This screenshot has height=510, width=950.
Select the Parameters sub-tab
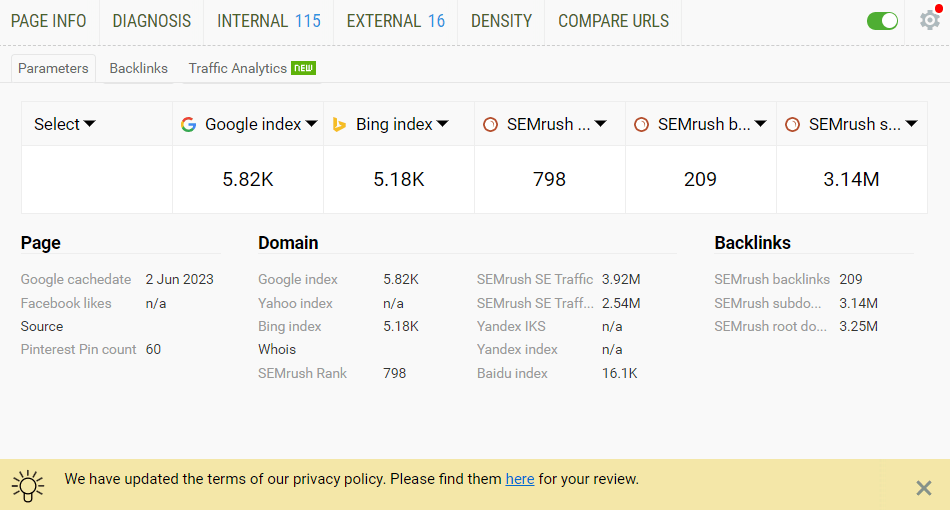tap(53, 68)
